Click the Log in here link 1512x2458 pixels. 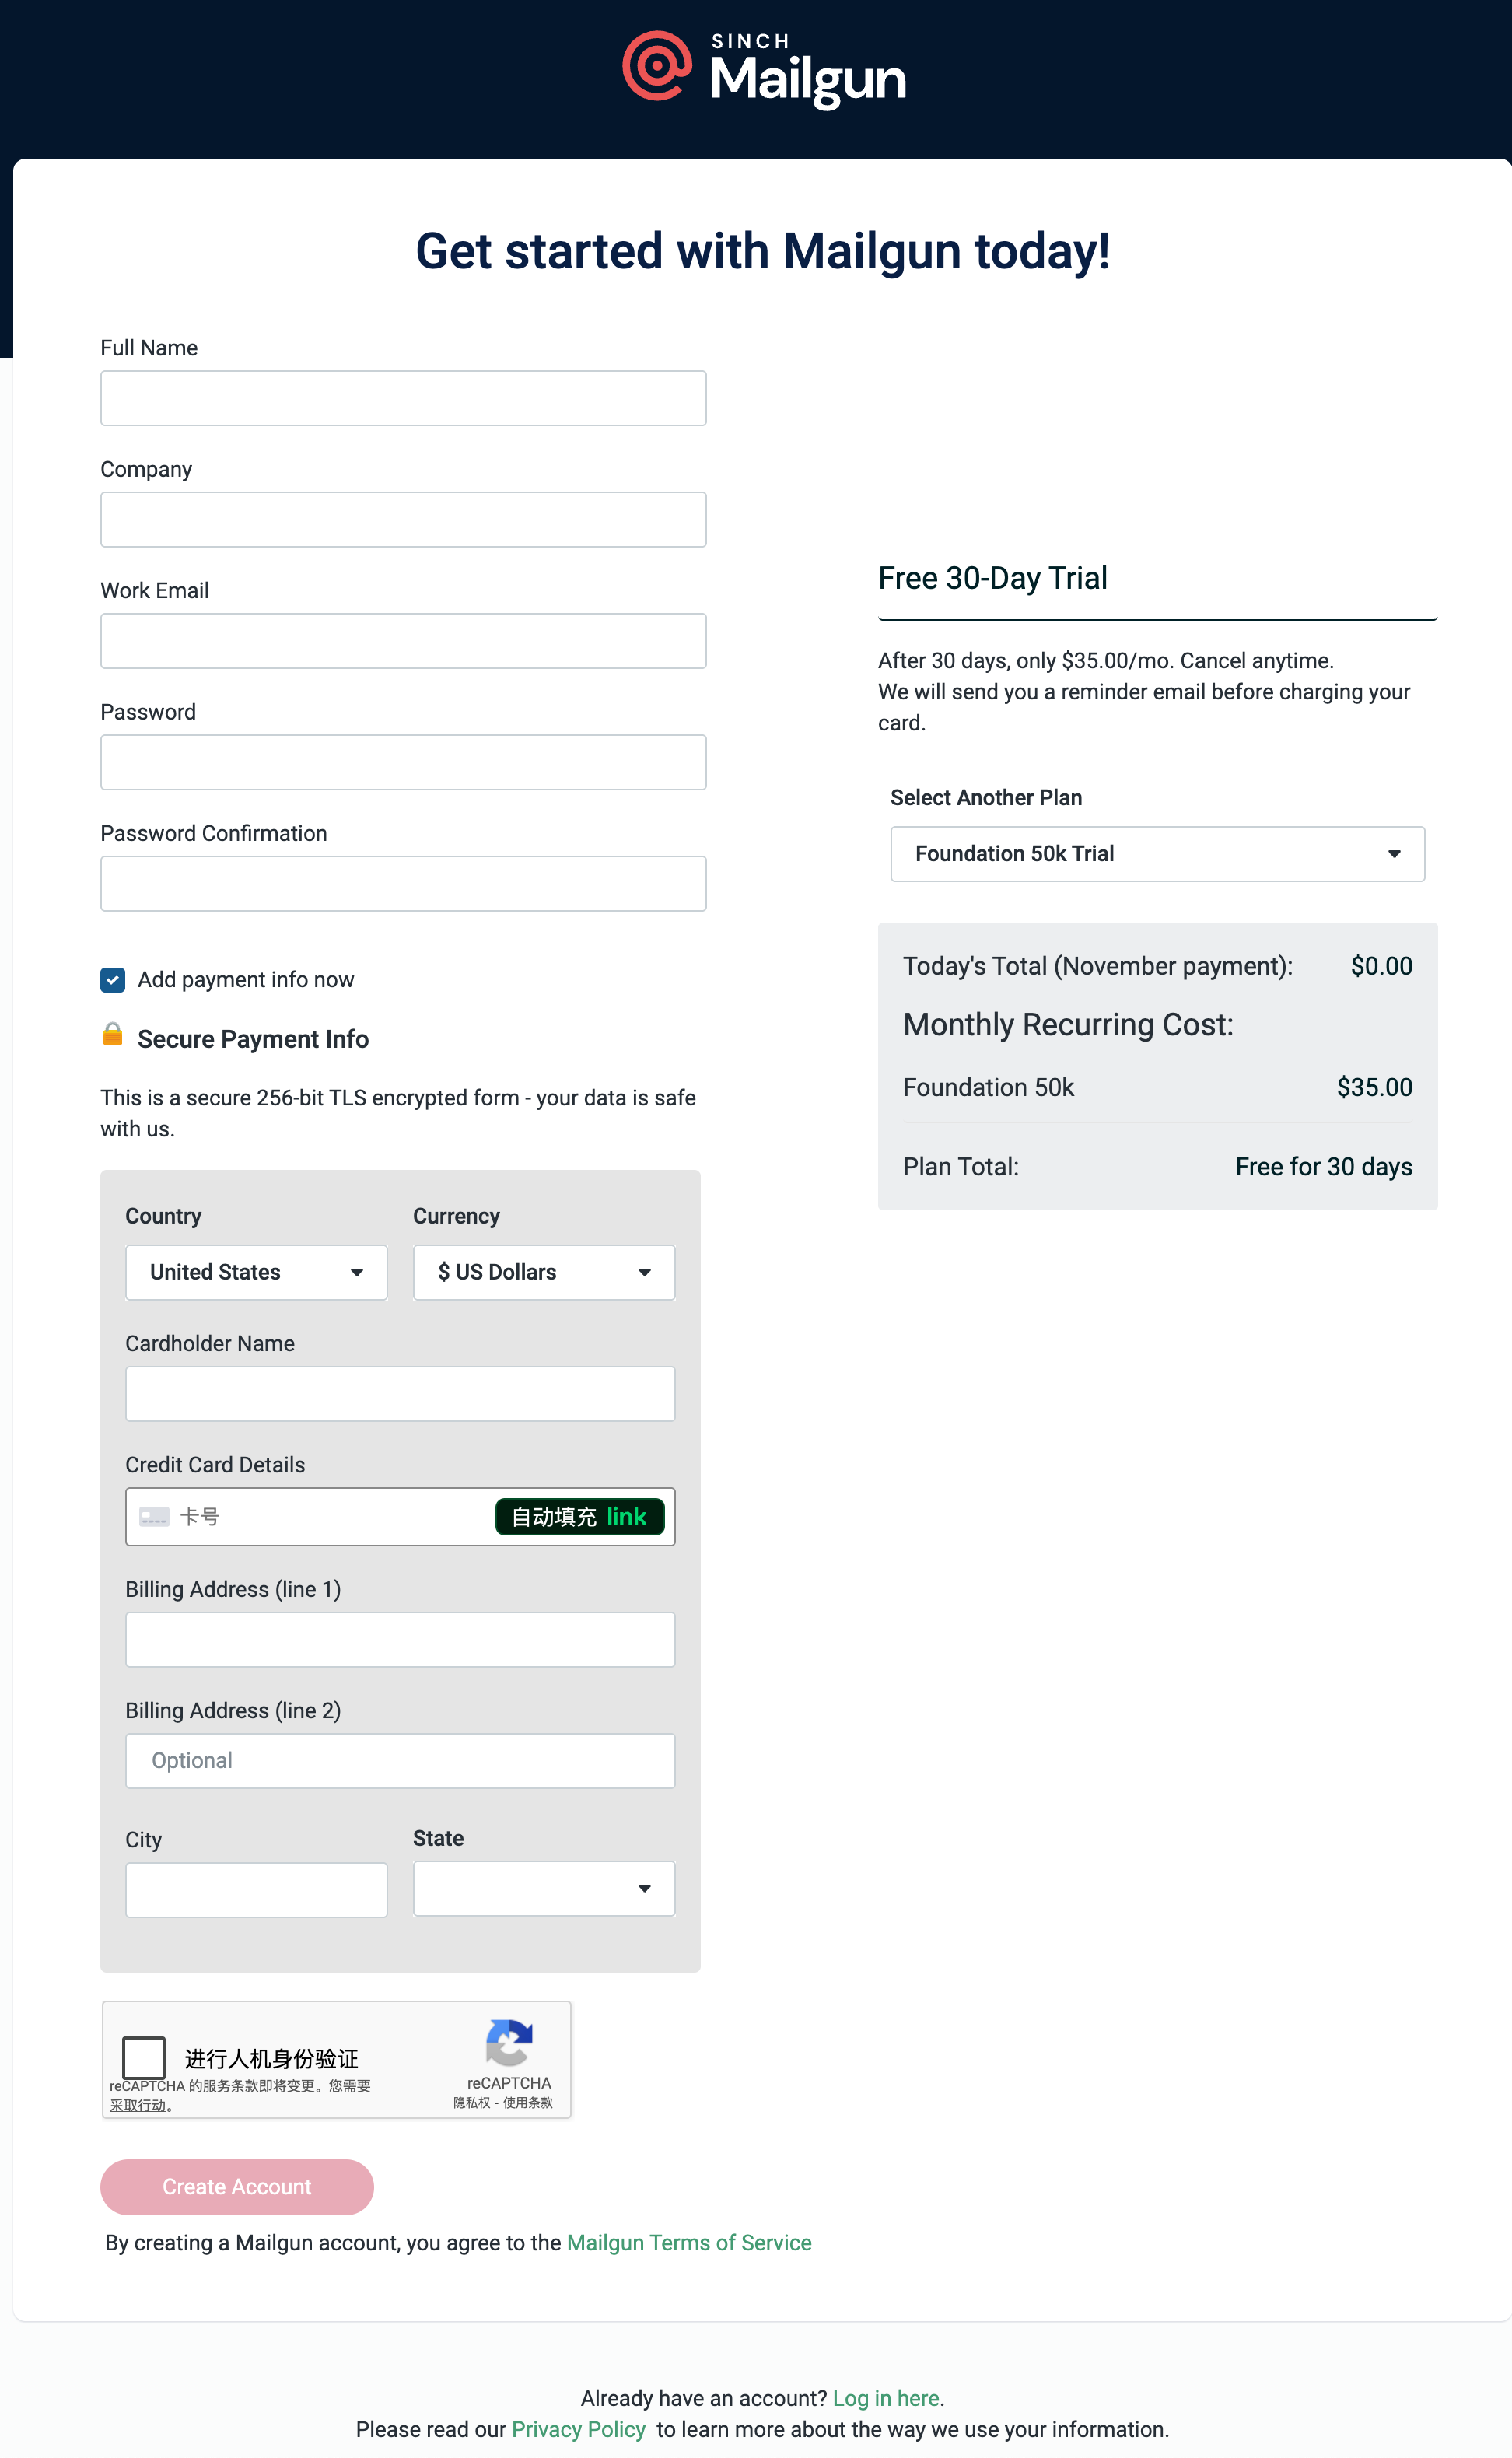885,2398
